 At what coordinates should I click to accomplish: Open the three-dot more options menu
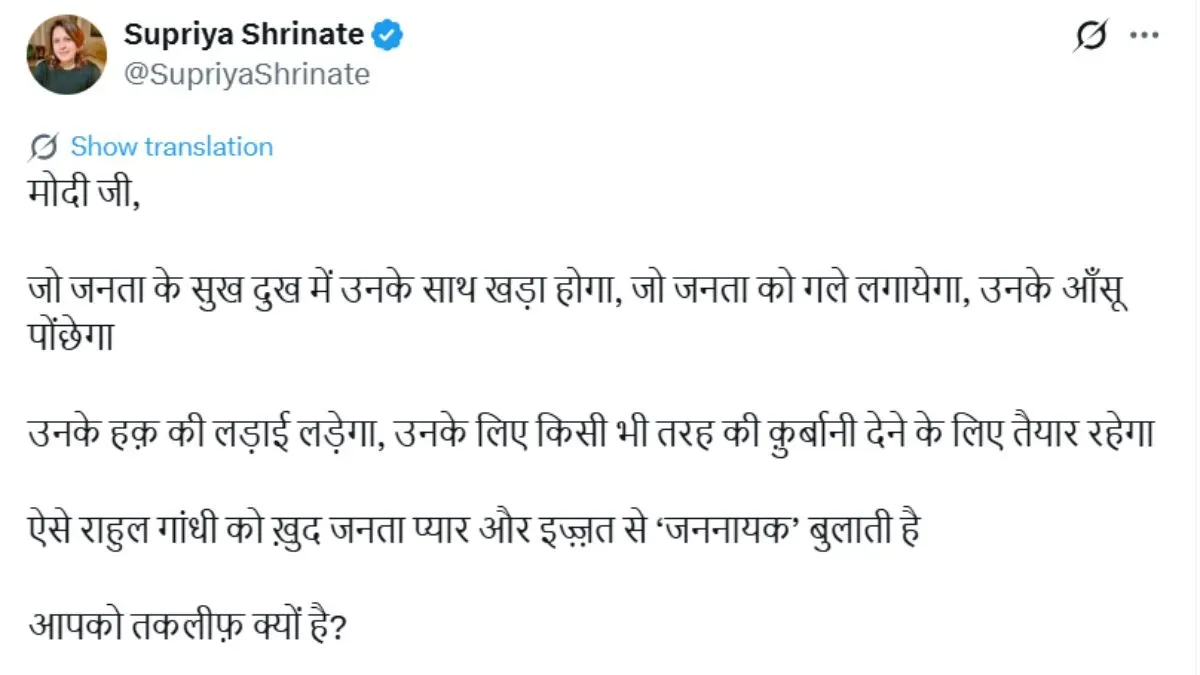[x=1144, y=36]
